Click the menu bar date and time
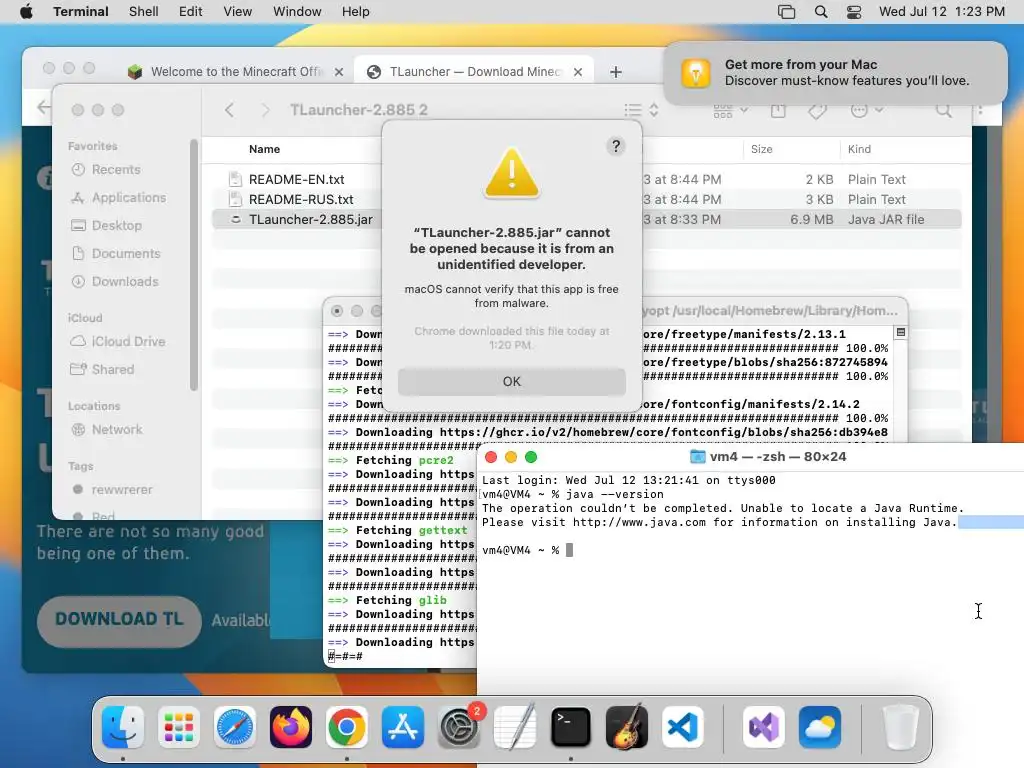 point(942,12)
